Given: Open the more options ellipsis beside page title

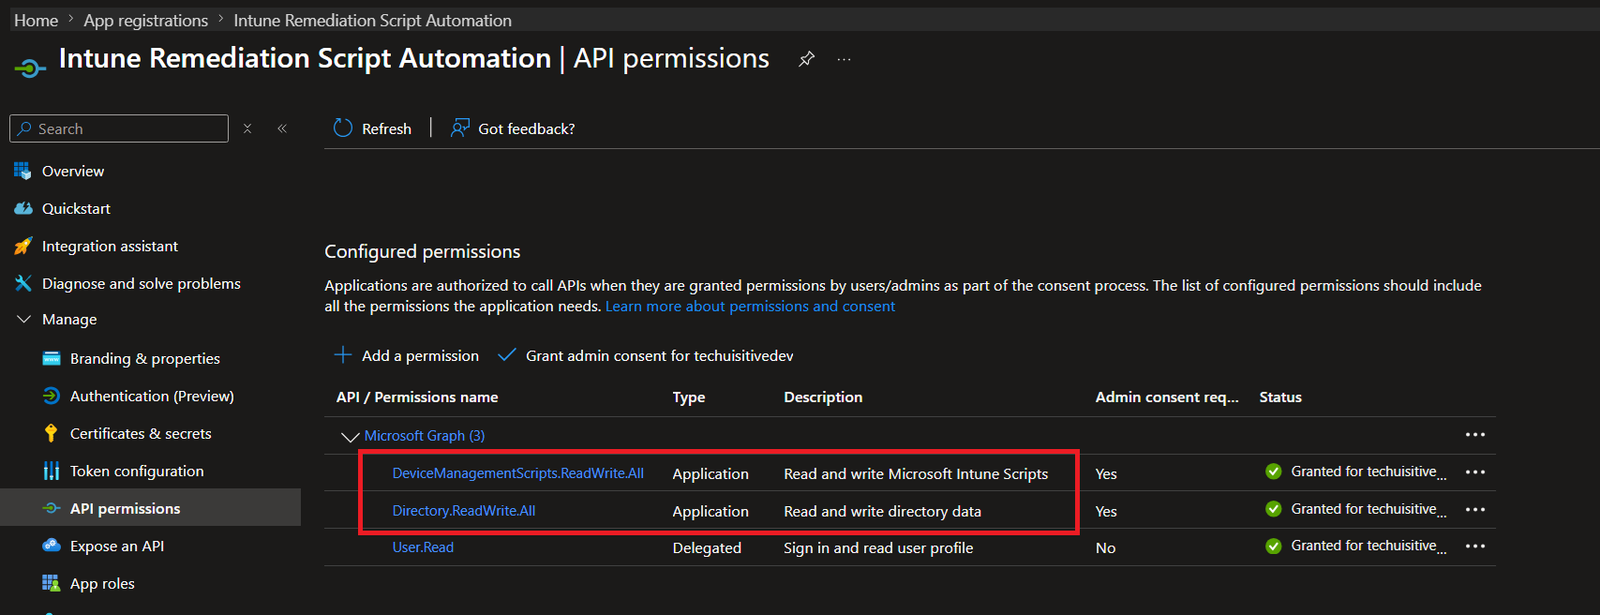Looking at the screenshot, I should pos(844,59).
